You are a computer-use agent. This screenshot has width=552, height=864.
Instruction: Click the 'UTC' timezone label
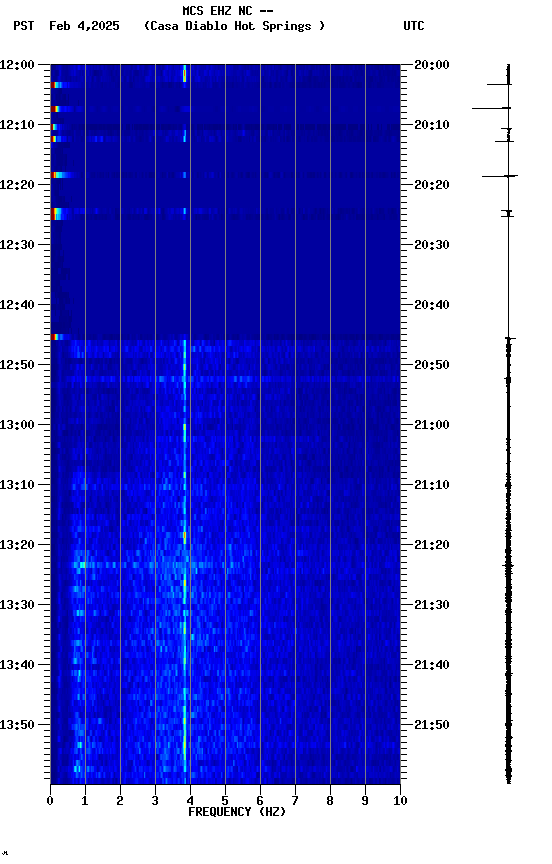pos(414,26)
